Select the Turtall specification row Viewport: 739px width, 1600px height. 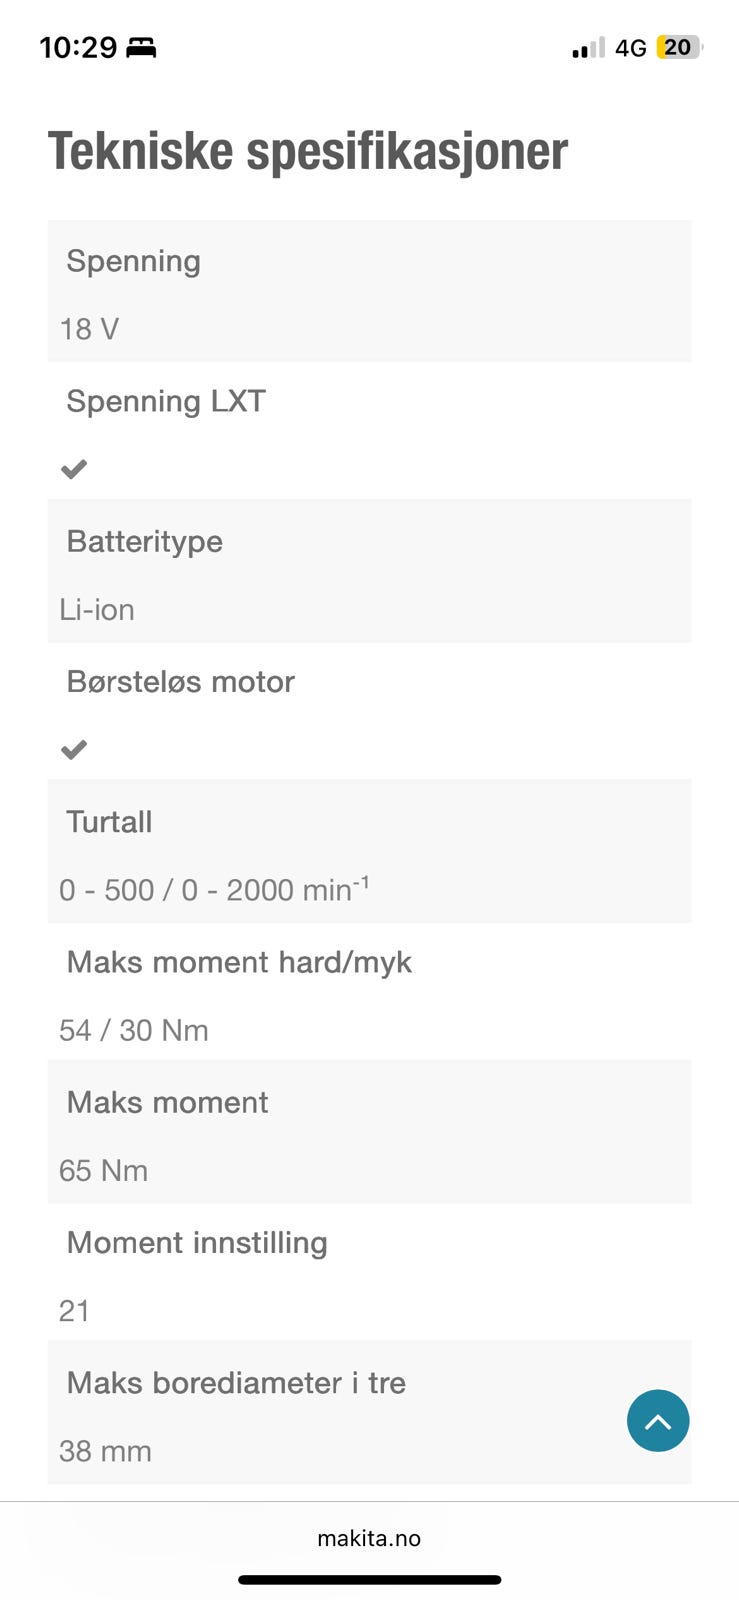[x=369, y=851]
